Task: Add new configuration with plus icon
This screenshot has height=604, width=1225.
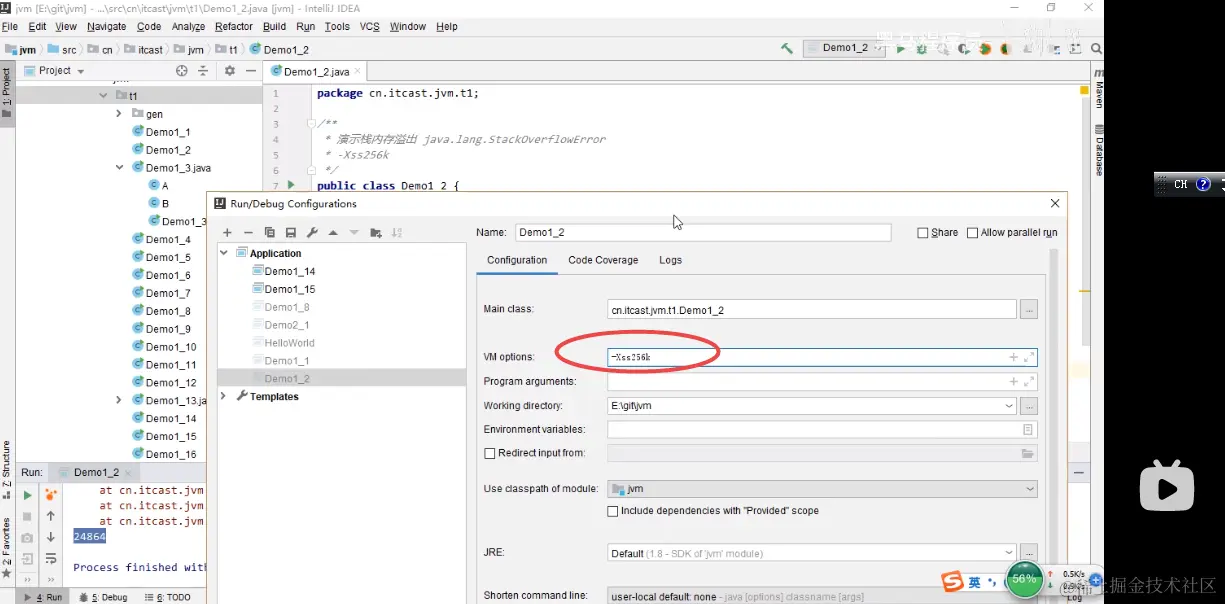Action: point(227,233)
